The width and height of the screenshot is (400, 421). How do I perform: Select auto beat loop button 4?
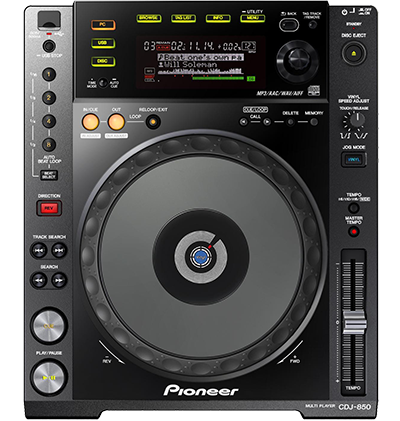(x=49, y=121)
